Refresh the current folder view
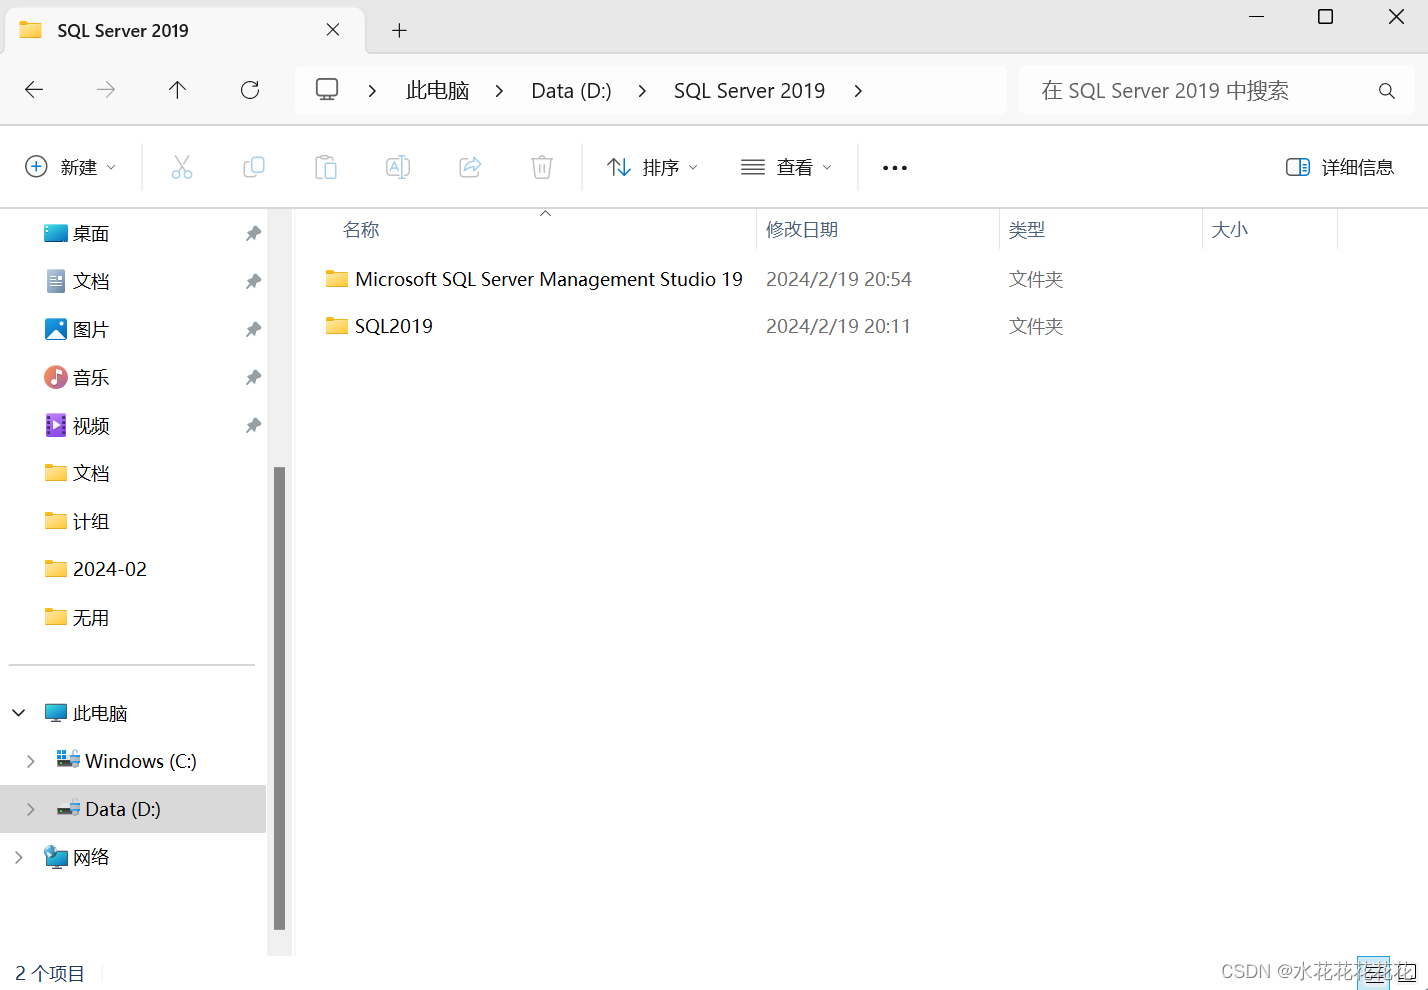Viewport: 1428px width, 990px height. (250, 90)
